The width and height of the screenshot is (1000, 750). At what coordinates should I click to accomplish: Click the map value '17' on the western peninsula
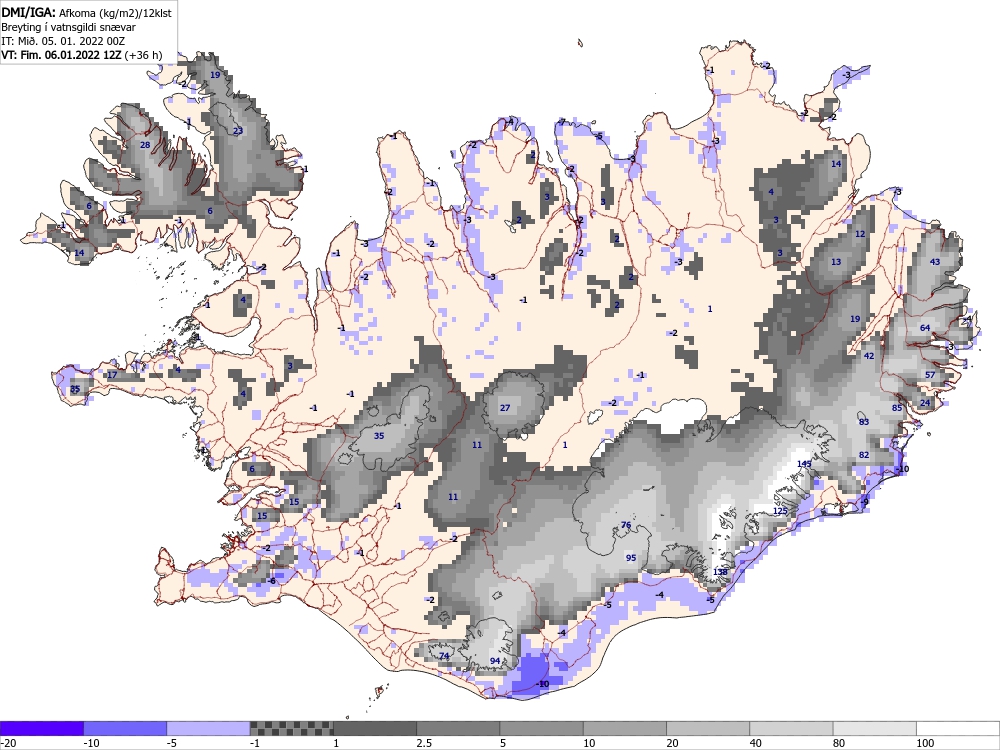click(112, 374)
